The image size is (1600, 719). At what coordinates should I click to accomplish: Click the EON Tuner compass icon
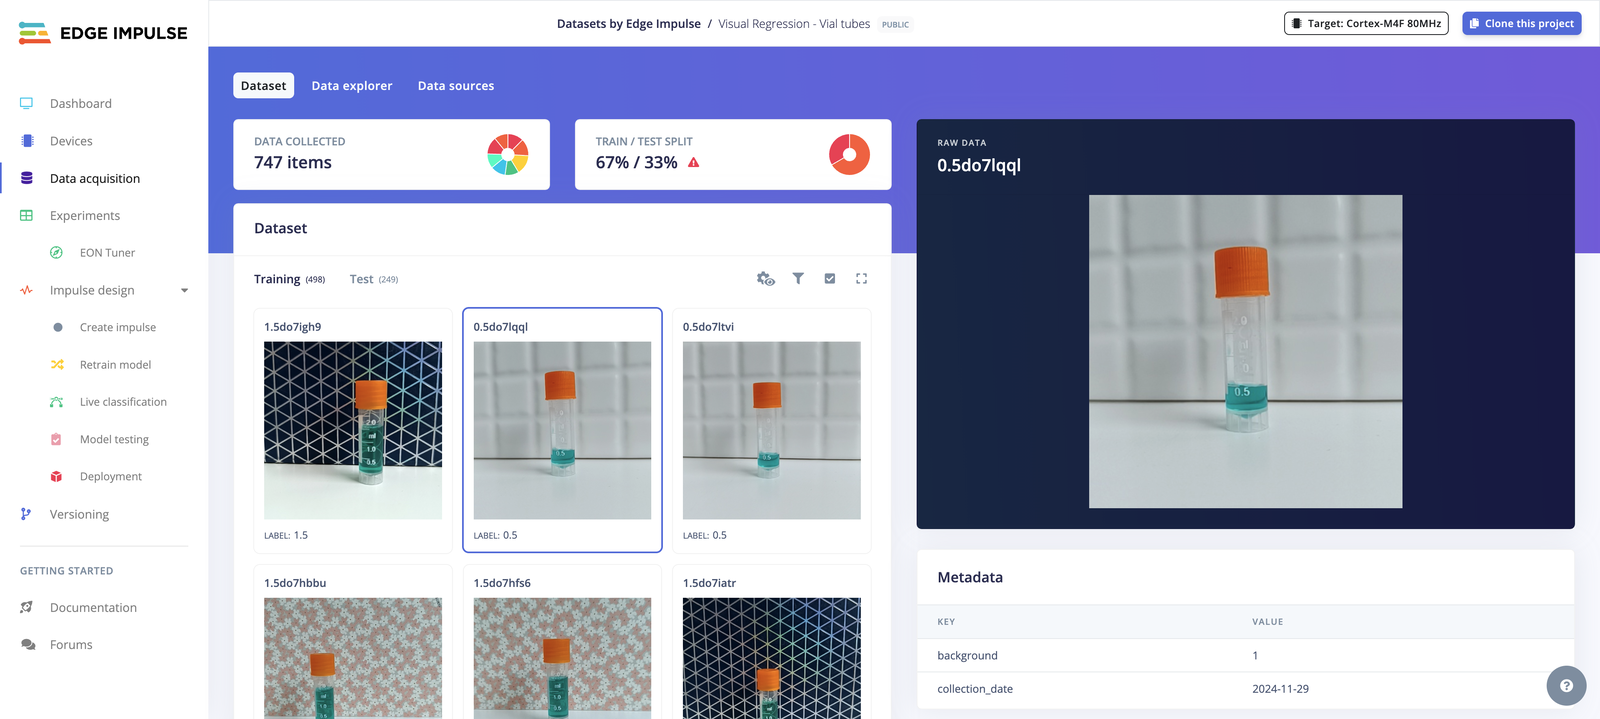tap(57, 253)
